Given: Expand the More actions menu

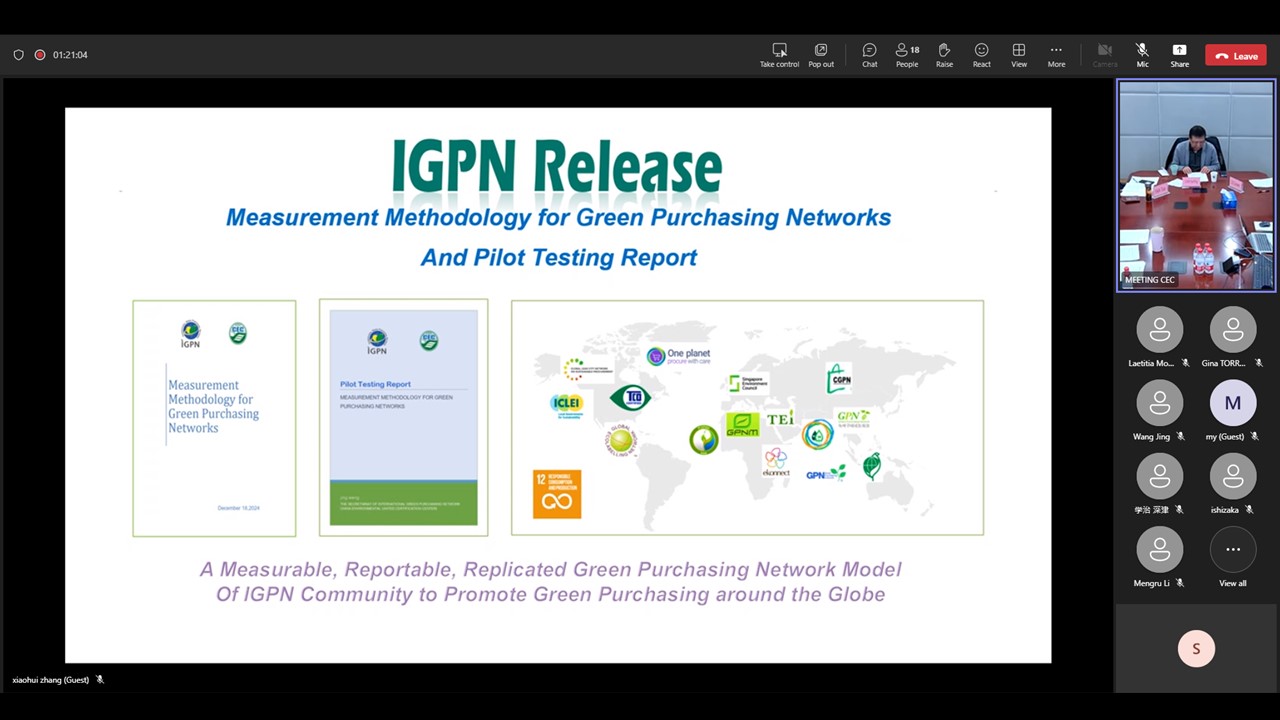Looking at the screenshot, I should pos(1056,55).
